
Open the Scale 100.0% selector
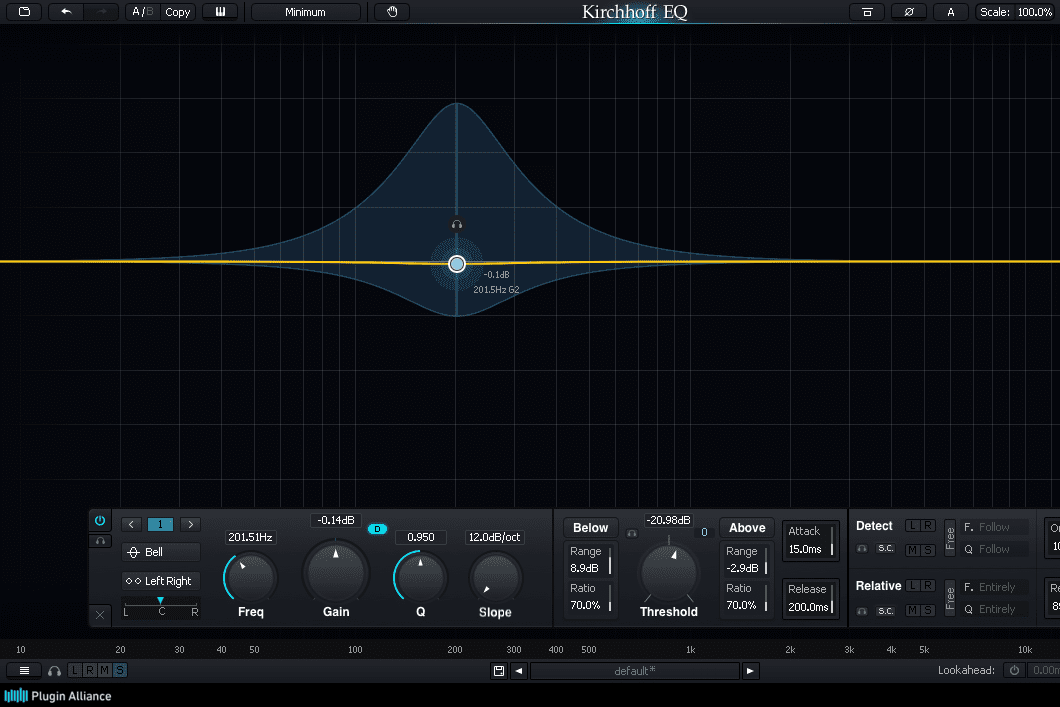[x=1015, y=12]
